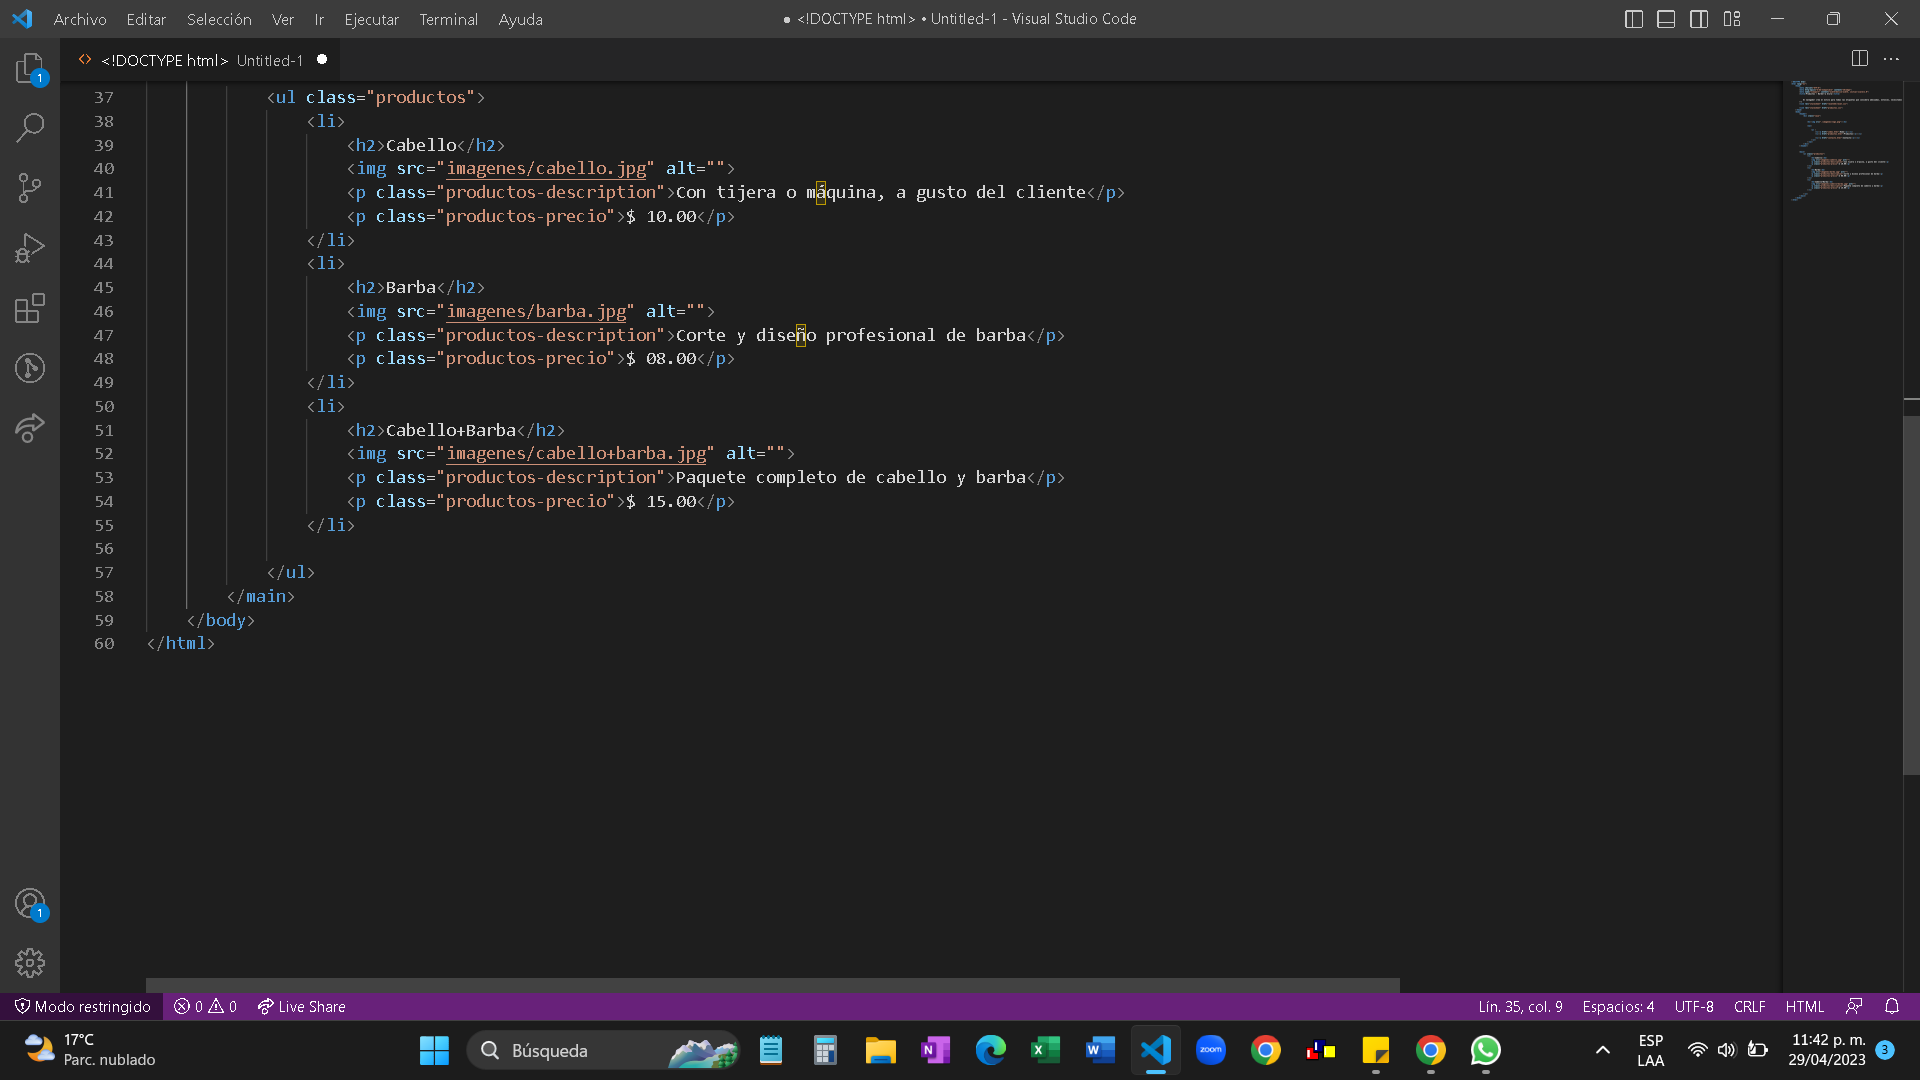Open the Ejecutar menu
This screenshot has width=1920, height=1080.
tap(371, 19)
